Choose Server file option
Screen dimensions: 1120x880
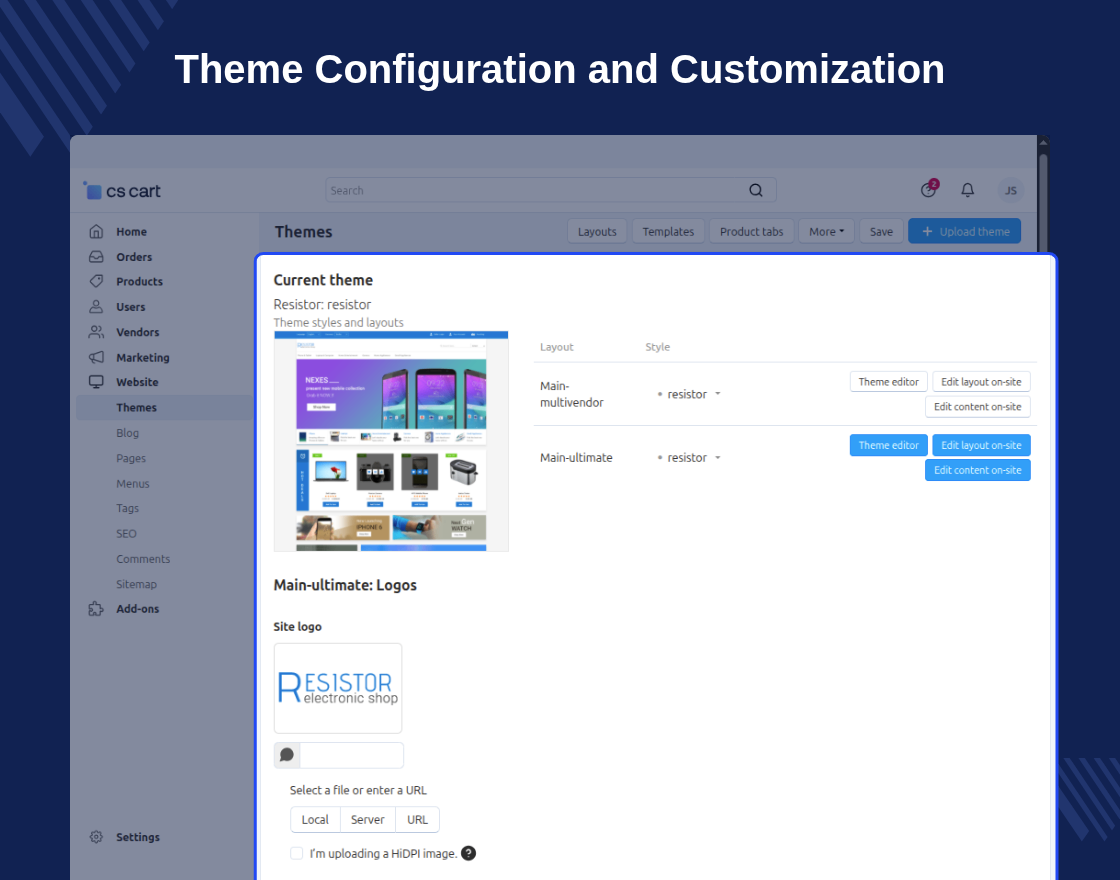368,819
